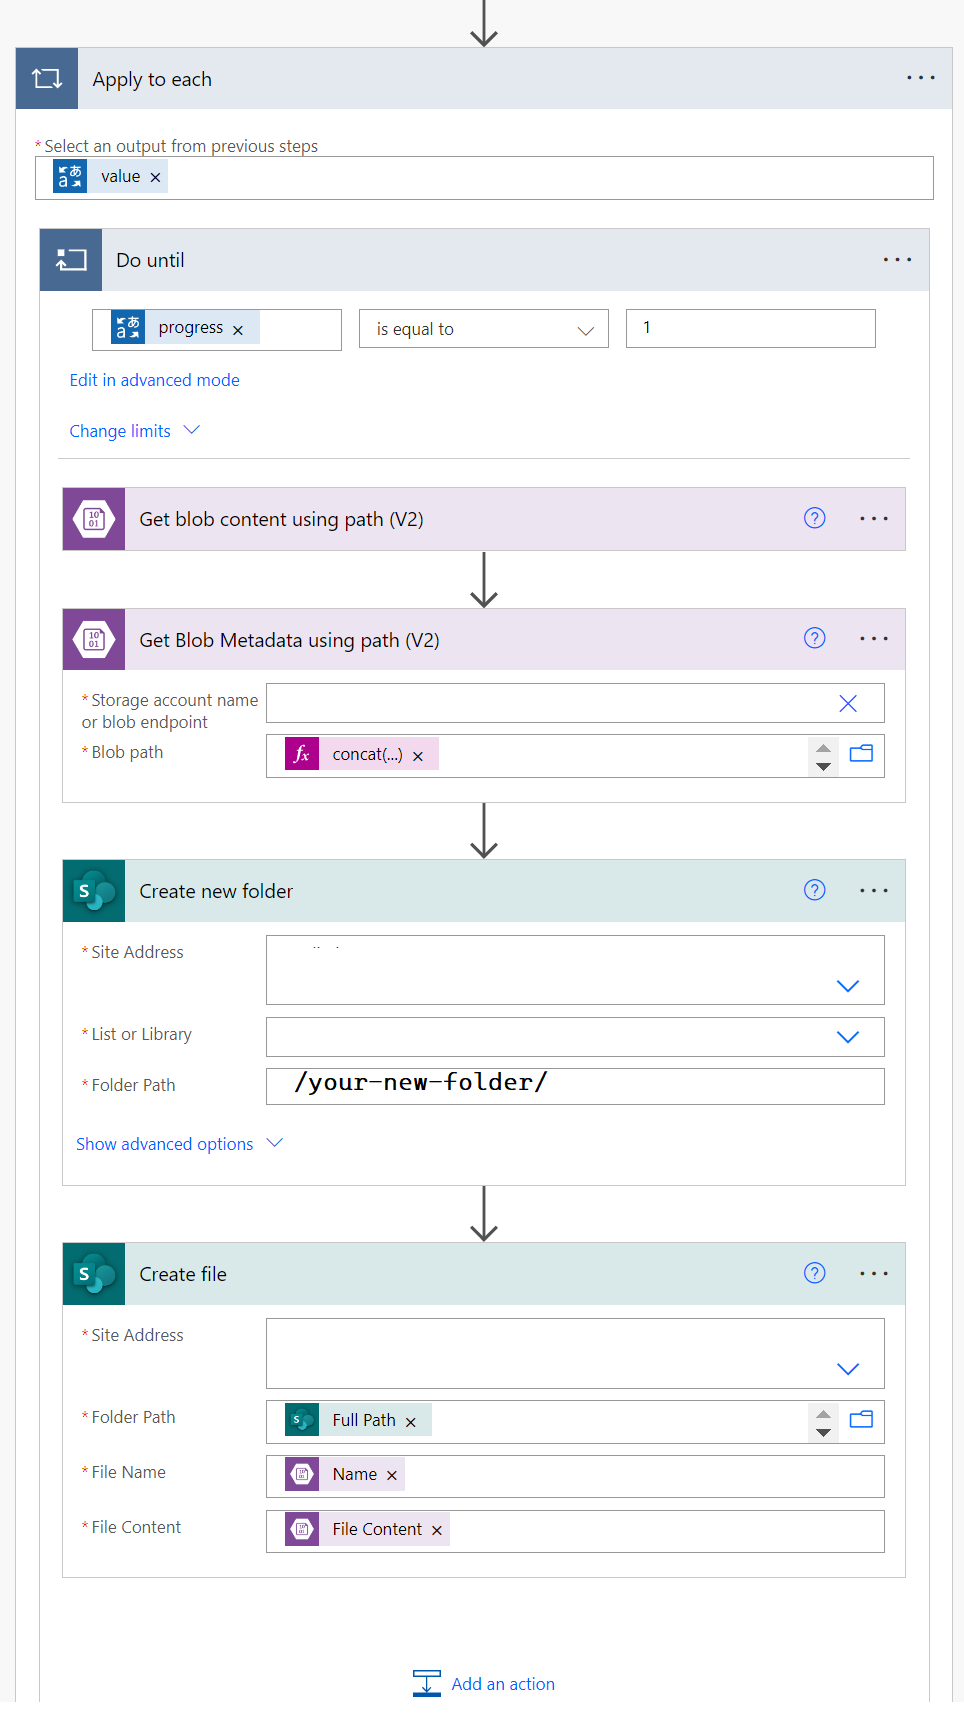Open help for Create new folder
The image size is (964, 1727).
point(815,890)
